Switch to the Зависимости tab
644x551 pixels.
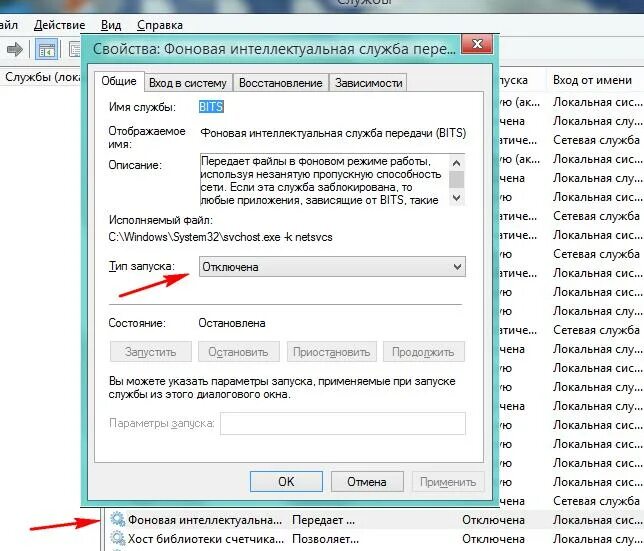click(x=368, y=83)
